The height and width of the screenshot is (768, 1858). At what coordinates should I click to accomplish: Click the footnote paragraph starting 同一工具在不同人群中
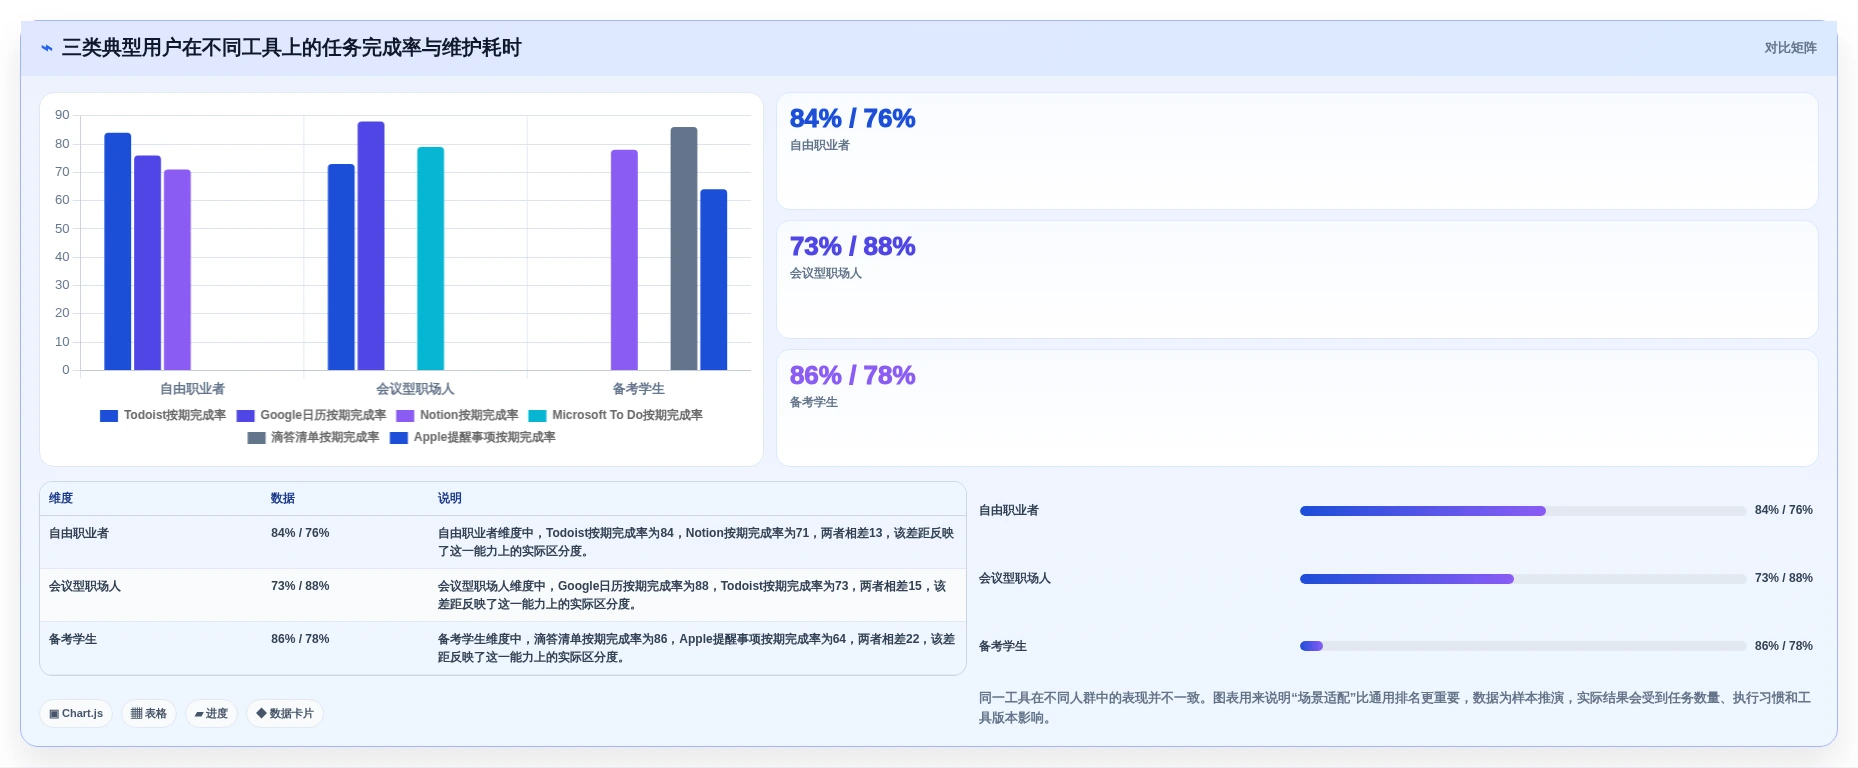coord(1396,708)
